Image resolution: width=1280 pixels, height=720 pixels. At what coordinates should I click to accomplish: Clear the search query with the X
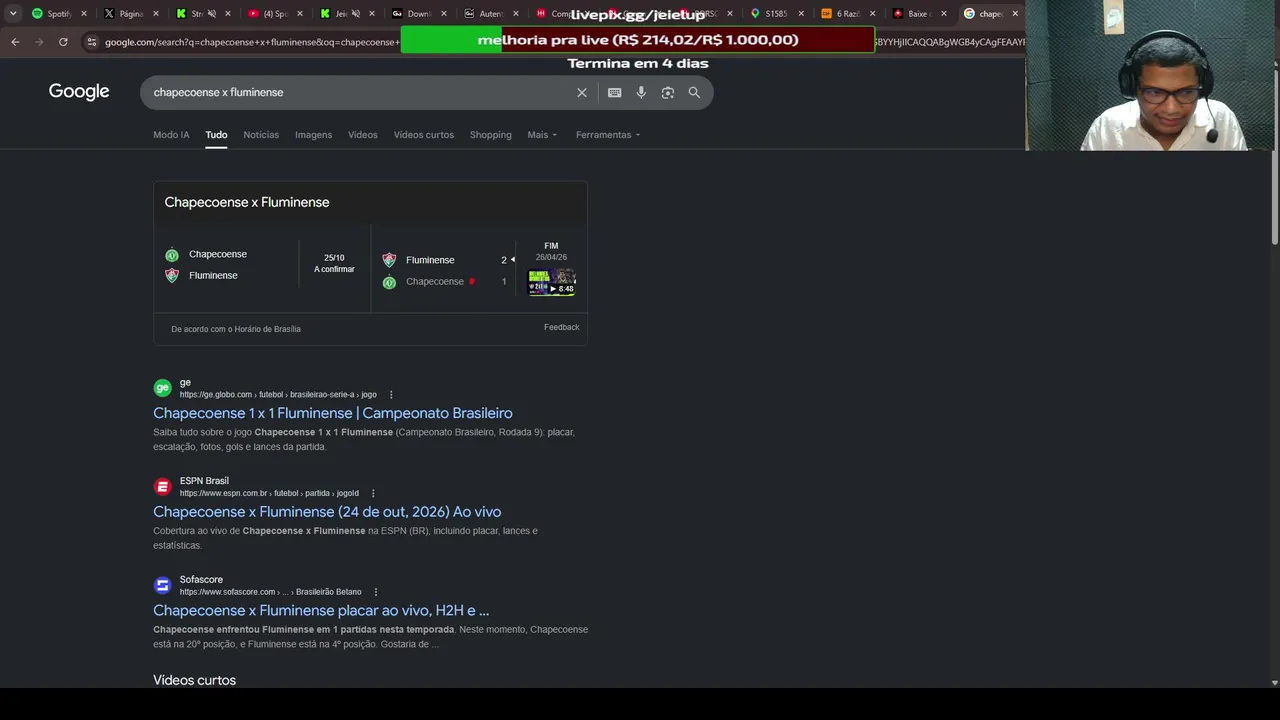(582, 92)
